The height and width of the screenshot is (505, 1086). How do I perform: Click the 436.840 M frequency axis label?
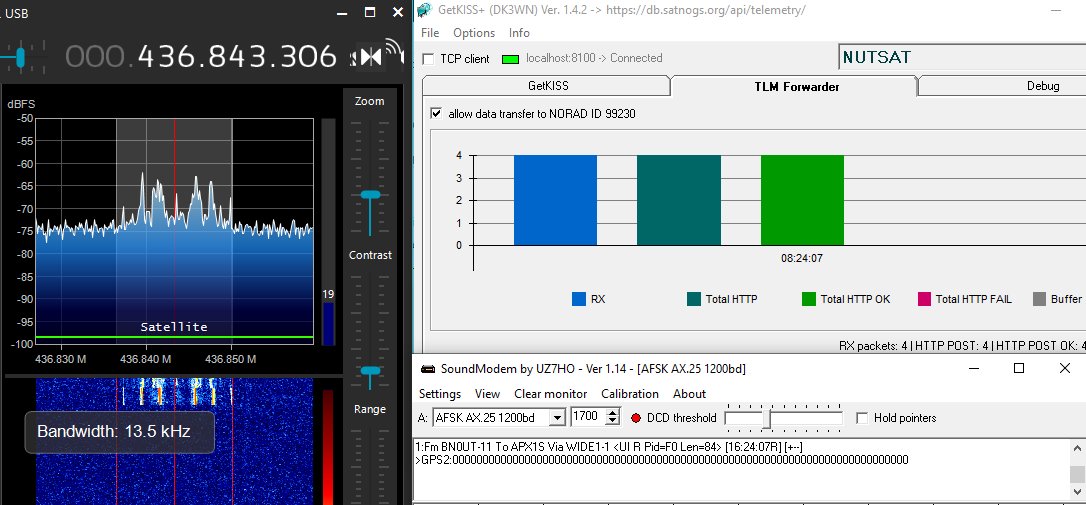tap(146, 360)
